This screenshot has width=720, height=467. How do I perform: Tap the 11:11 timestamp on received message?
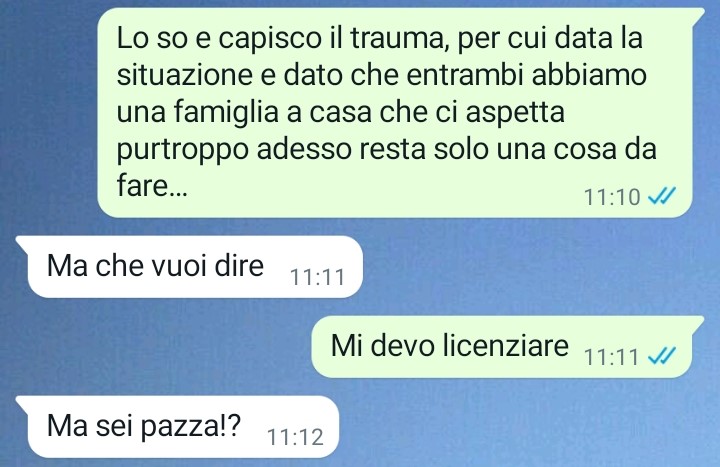coord(317,277)
